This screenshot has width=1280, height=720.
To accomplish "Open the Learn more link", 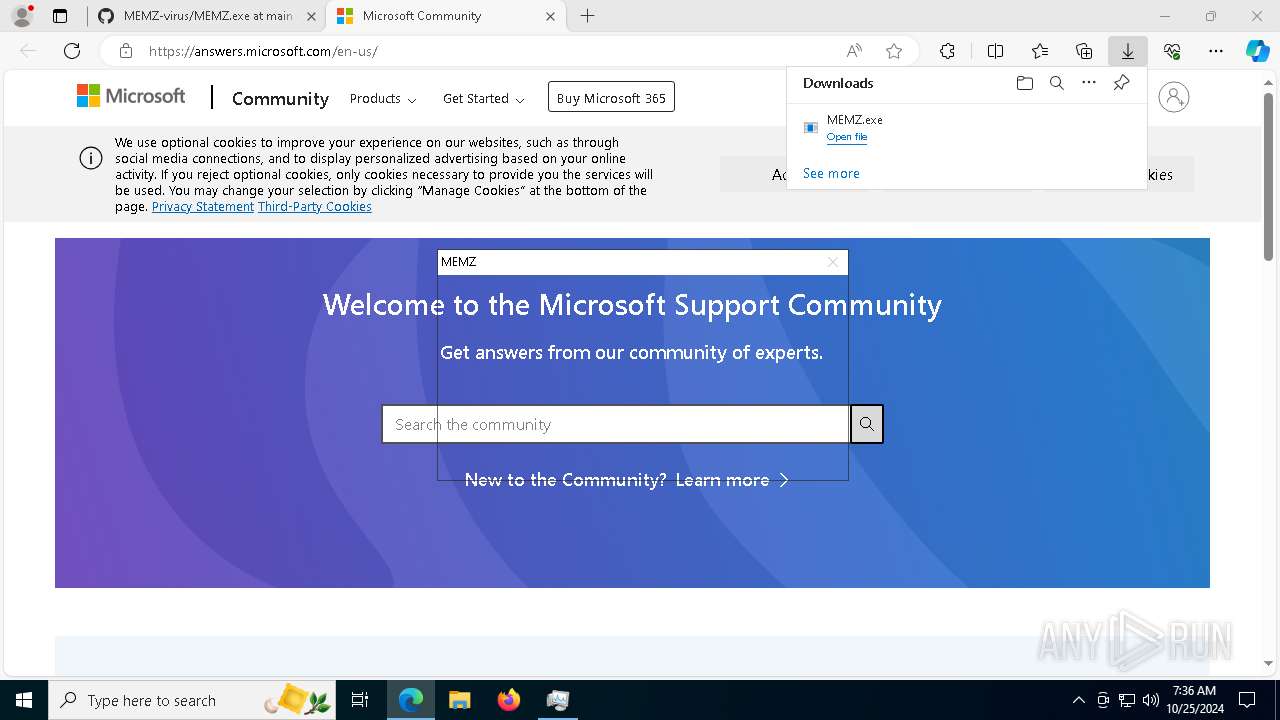I will click(732, 480).
